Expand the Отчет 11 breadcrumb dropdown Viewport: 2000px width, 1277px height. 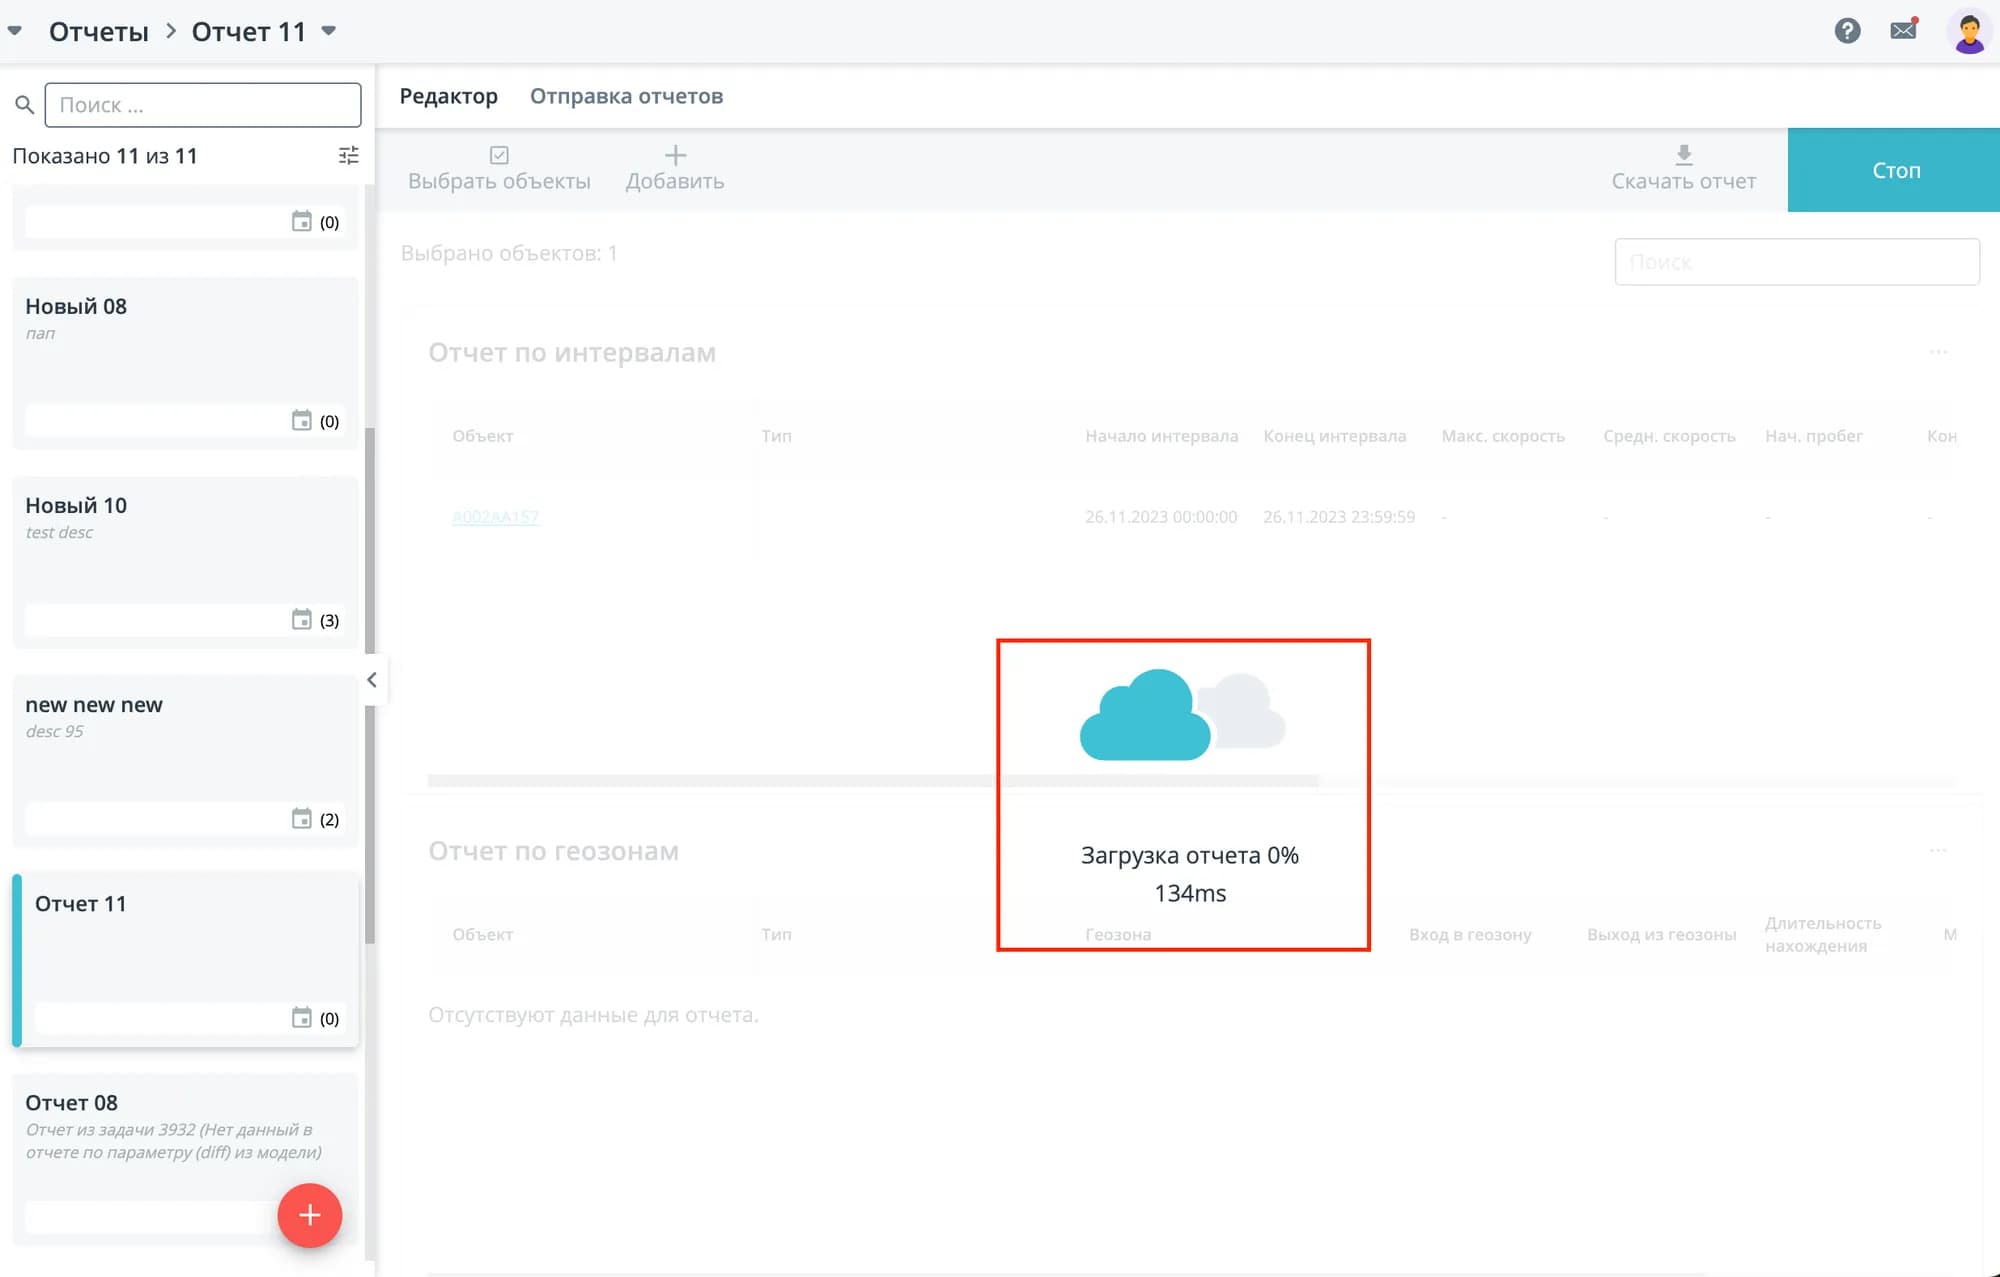pyautogui.click(x=328, y=31)
